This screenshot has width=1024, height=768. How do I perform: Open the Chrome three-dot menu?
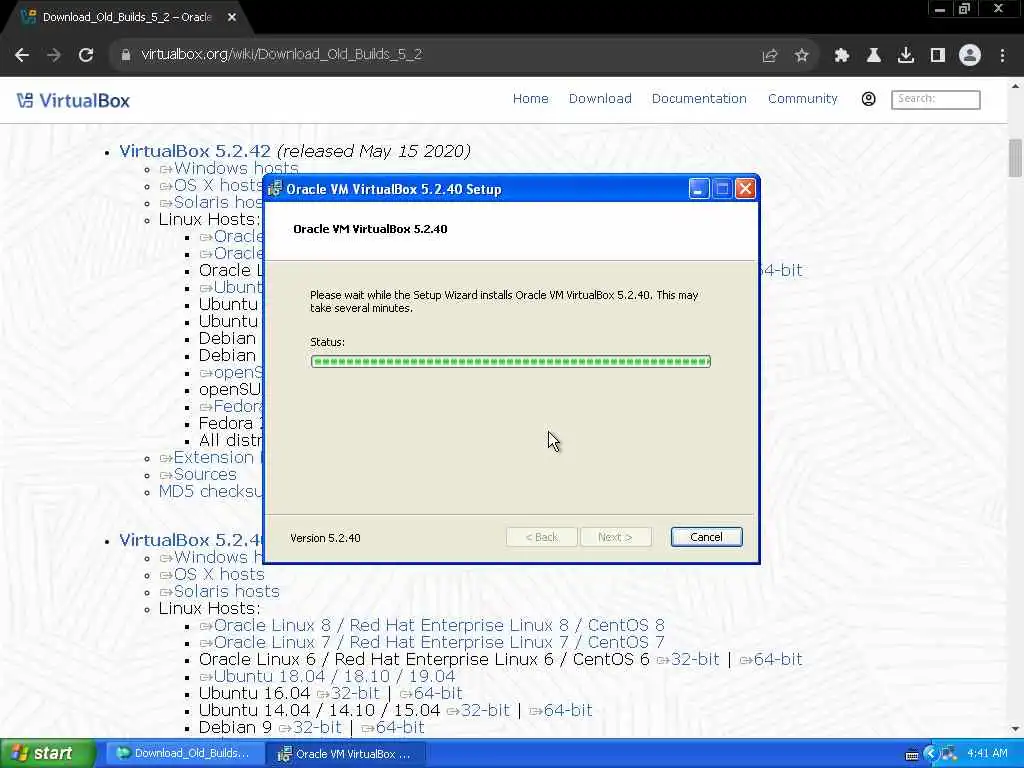(1002, 56)
